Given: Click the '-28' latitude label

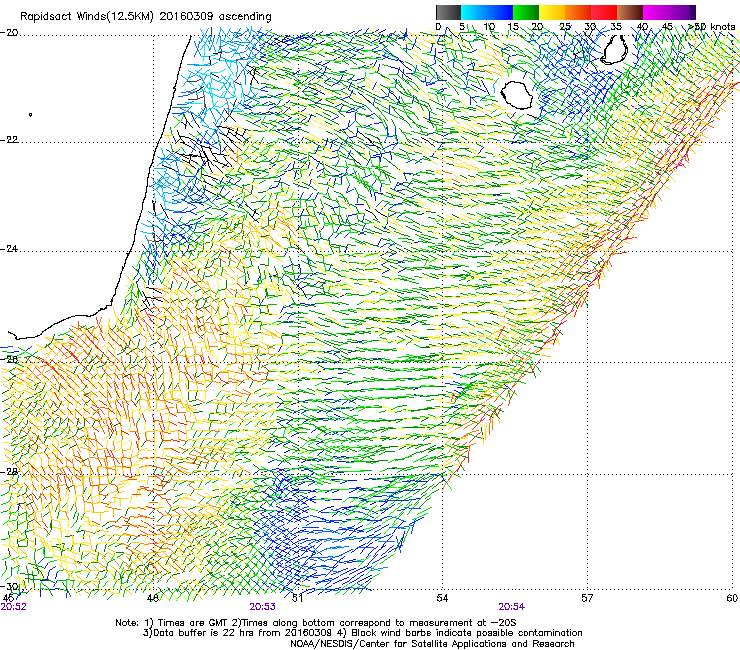Looking at the screenshot, I should (9, 472).
